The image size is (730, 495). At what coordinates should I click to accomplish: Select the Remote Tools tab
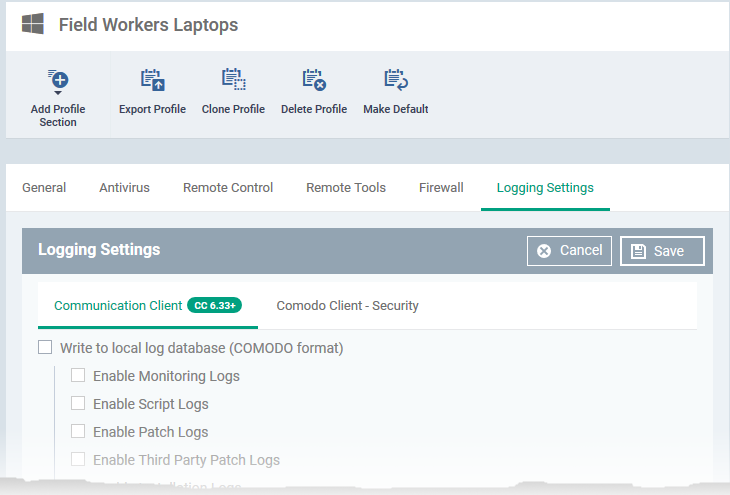tap(346, 188)
